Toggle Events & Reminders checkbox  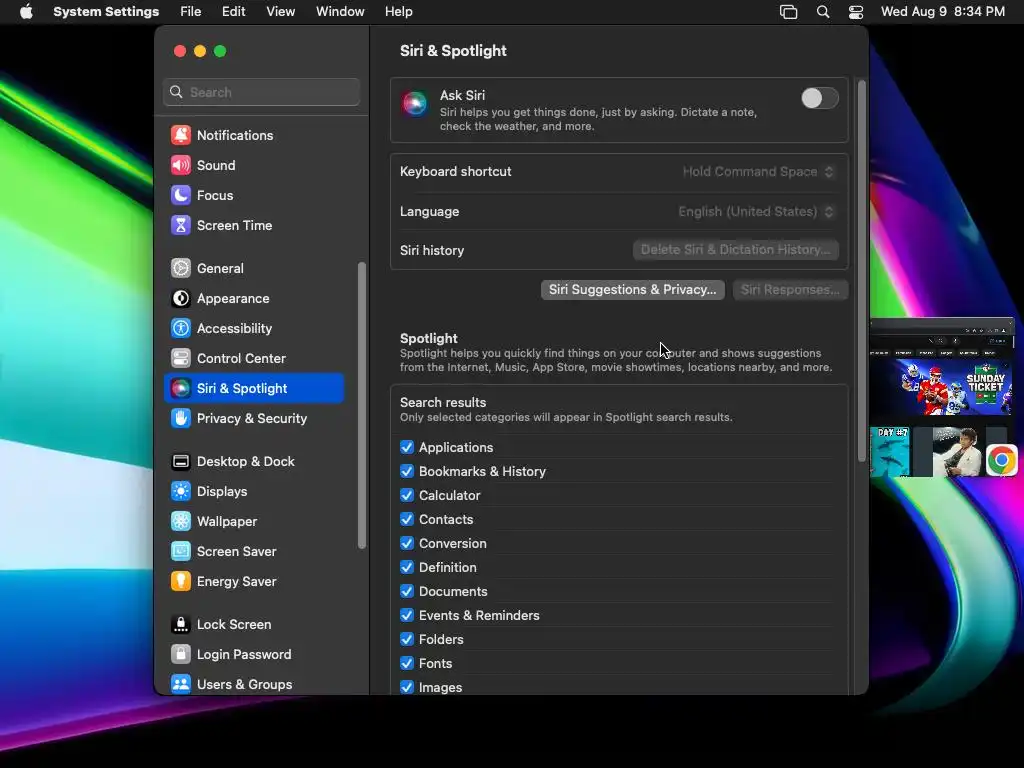click(407, 615)
